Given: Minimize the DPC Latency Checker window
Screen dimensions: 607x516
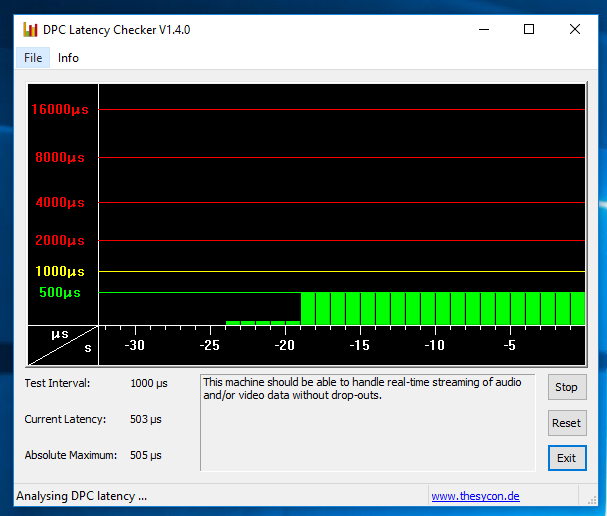Looking at the screenshot, I should (x=484, y=29).
